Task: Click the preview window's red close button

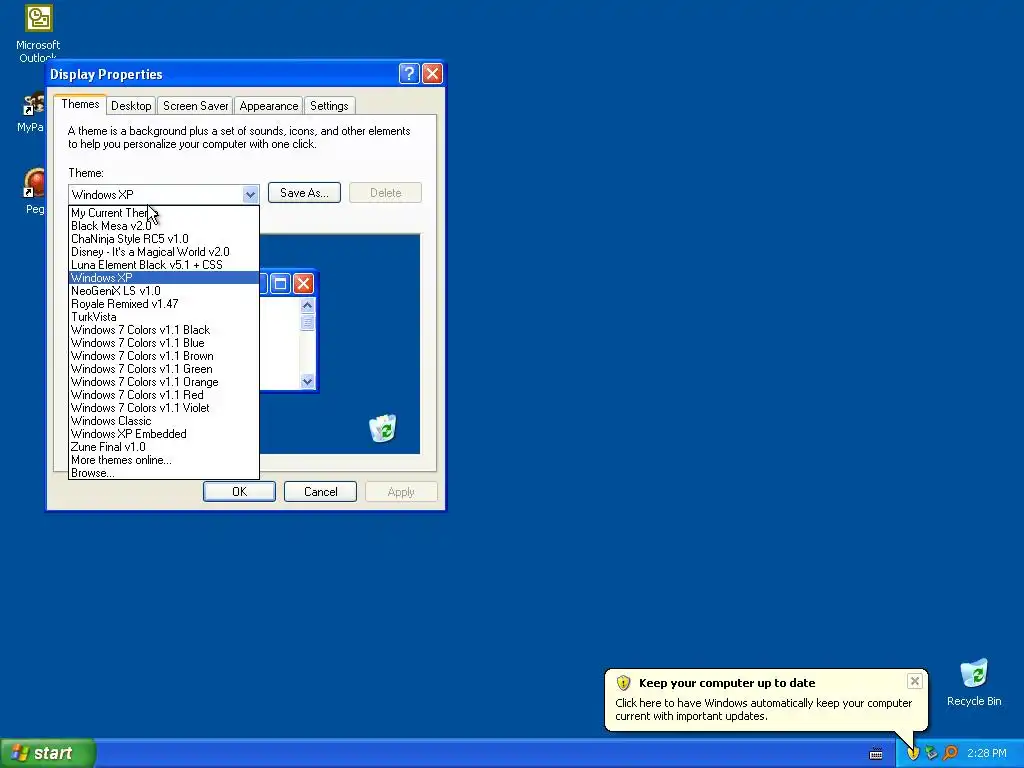Action: [x=303, y=283]
